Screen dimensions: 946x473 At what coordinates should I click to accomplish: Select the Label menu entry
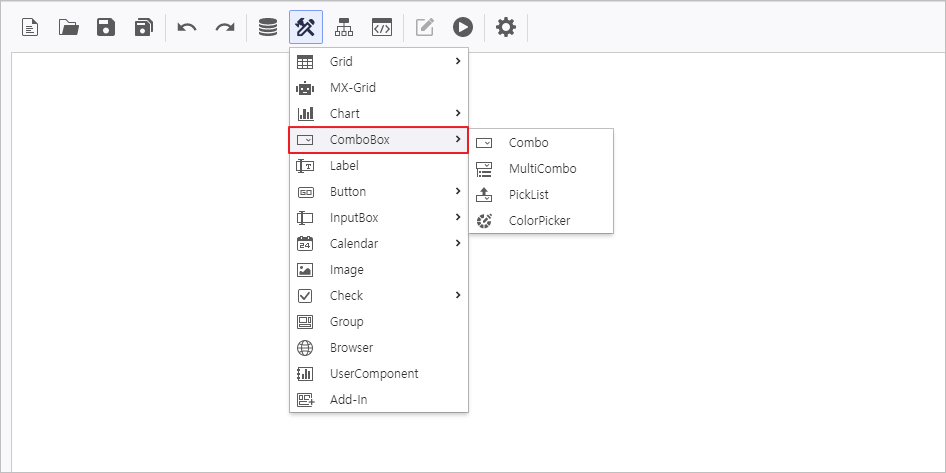[x=344, y=166]
